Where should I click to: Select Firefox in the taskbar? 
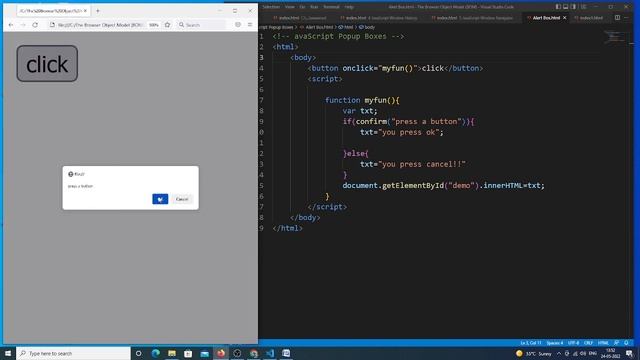pyautogui.click(x=221, y=353)
